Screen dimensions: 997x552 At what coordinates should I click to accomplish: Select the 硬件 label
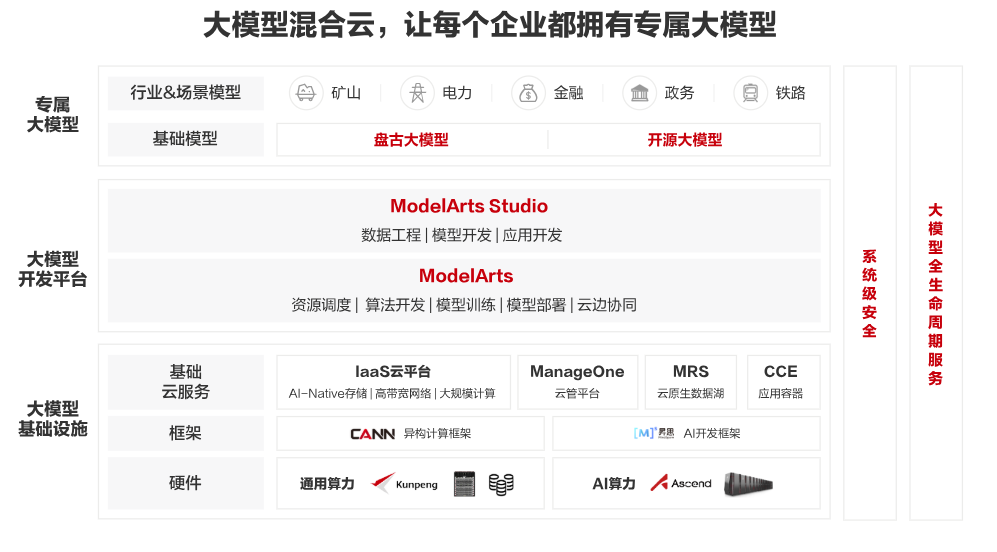(x=186, y=483)
